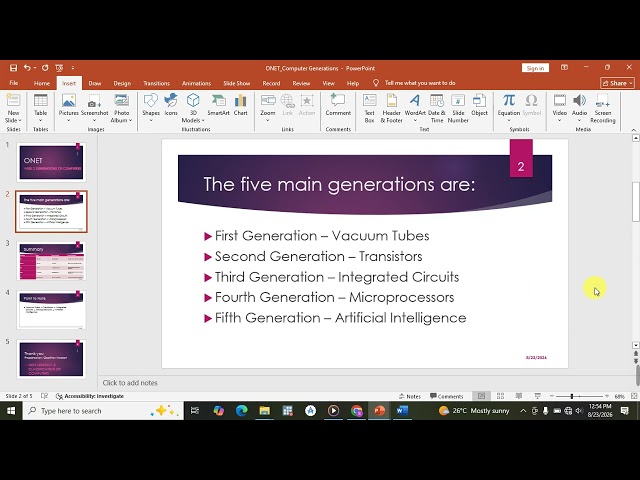Insert Date & Time
Image resolution: width=640 pixels, height=480 pixels.
pyautogui.click(x=437, y=109)
